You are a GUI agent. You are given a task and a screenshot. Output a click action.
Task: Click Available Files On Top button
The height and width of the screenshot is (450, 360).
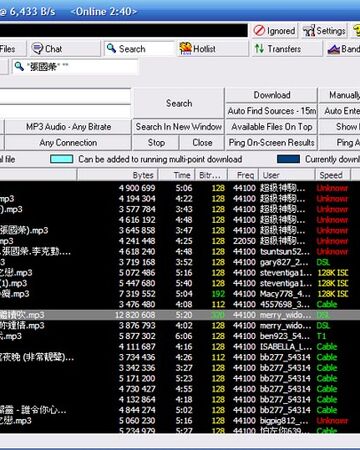click(x=272, y=127)
